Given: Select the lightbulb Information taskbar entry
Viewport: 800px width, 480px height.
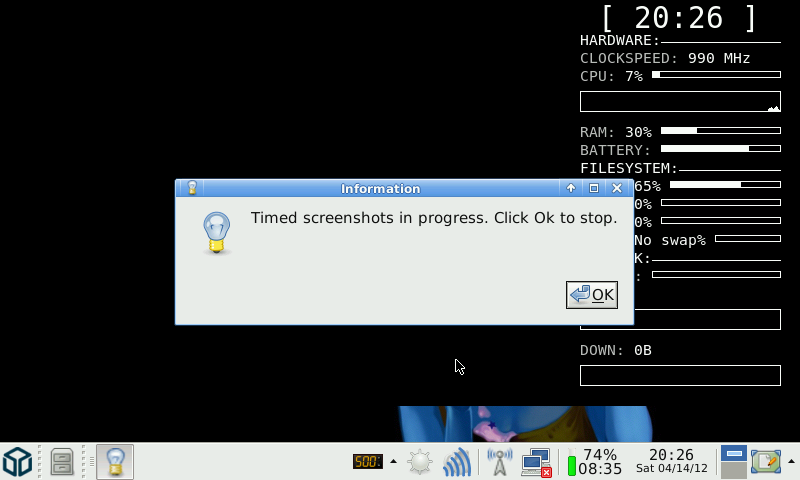Looking at the screenshot, I should (x=115, y=462).
